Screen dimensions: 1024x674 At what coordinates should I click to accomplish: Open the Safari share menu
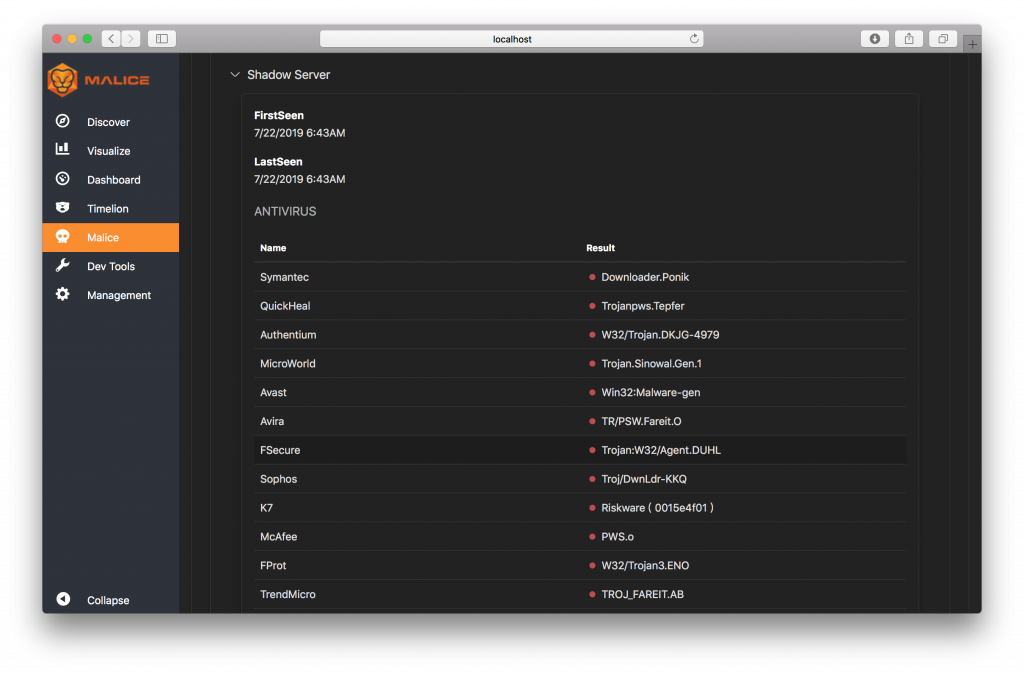click(x=909, y=39)
